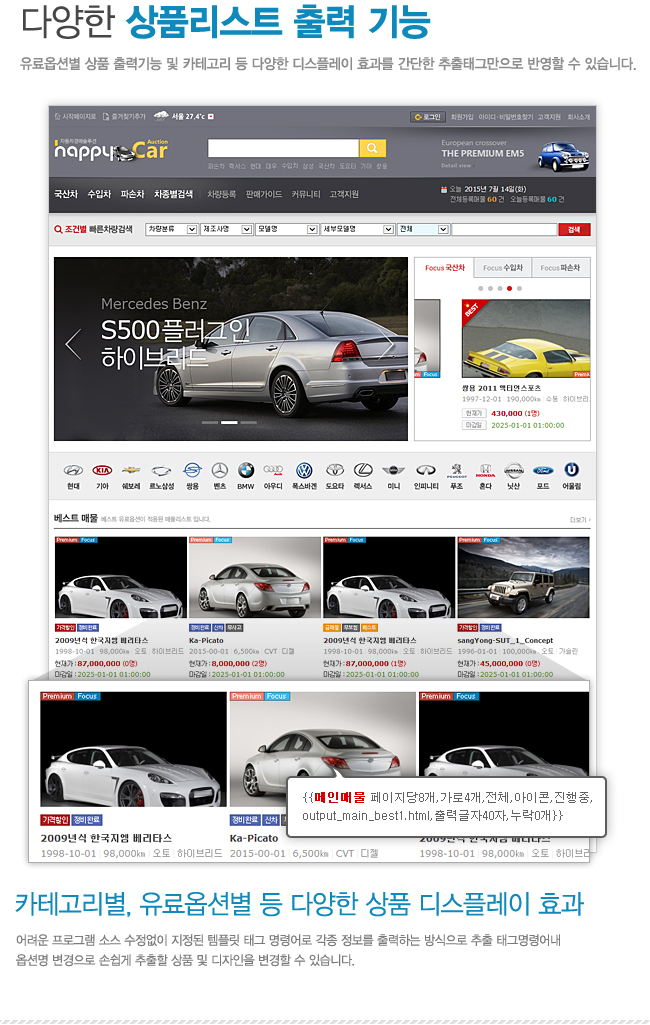
Task: Click the Infiniti (인피니티) brand logo
Action: 426,470
